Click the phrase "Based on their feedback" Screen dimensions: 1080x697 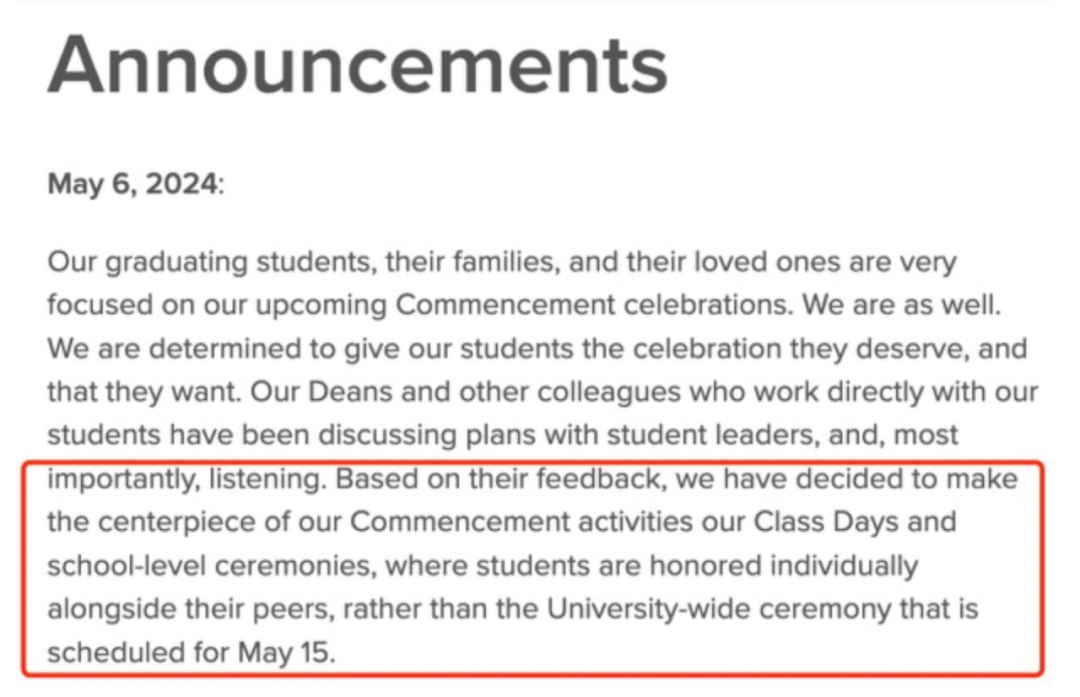(501, 479)
